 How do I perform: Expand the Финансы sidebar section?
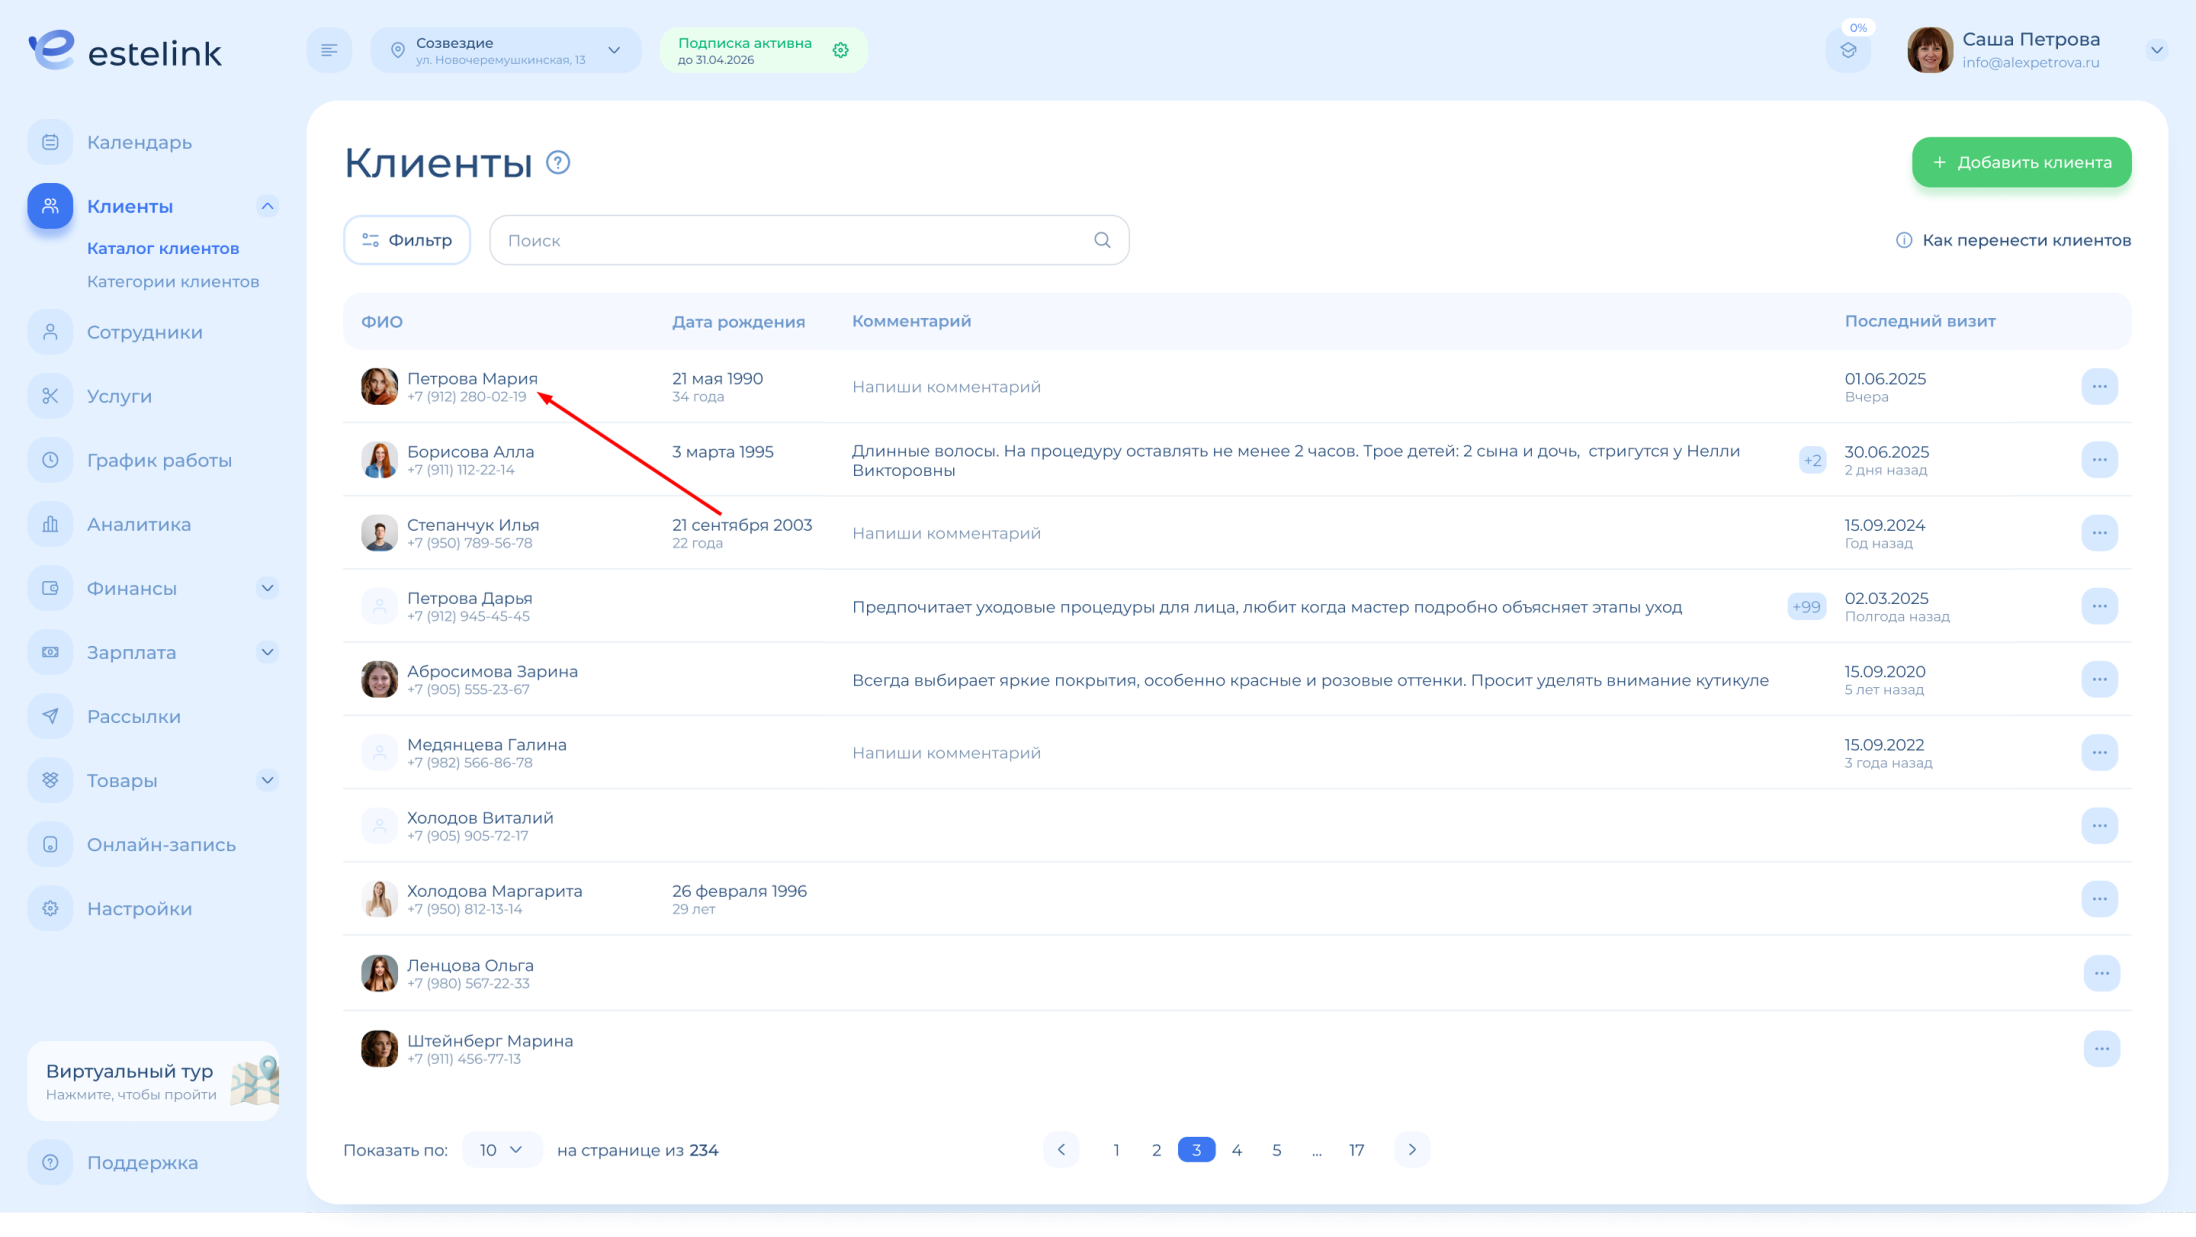(267, 588)
